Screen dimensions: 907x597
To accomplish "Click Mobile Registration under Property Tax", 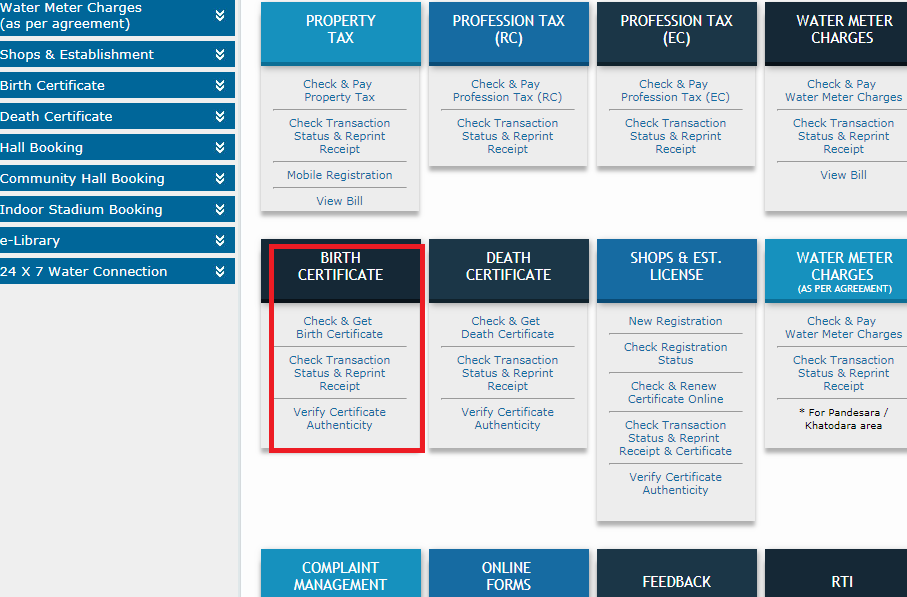I will point(340,175).
